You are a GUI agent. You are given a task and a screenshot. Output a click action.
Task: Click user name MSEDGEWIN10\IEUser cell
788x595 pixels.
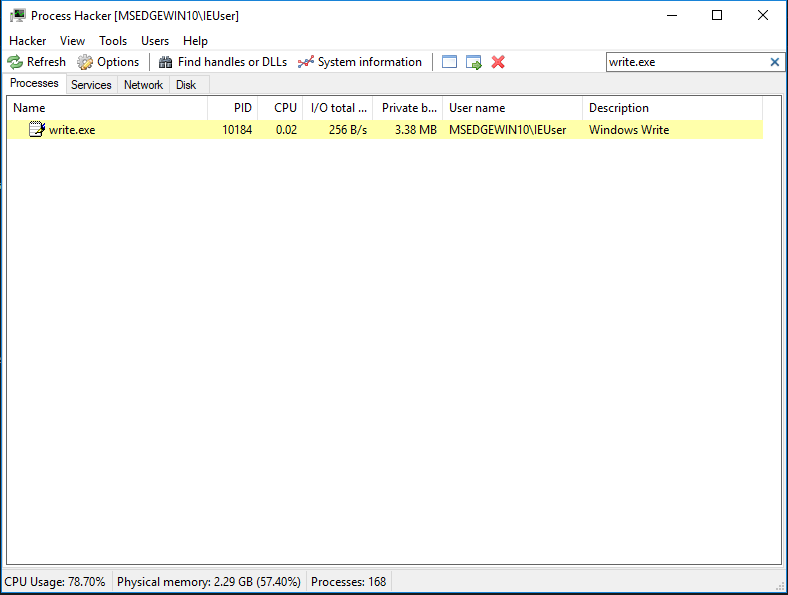pos(508,130)
